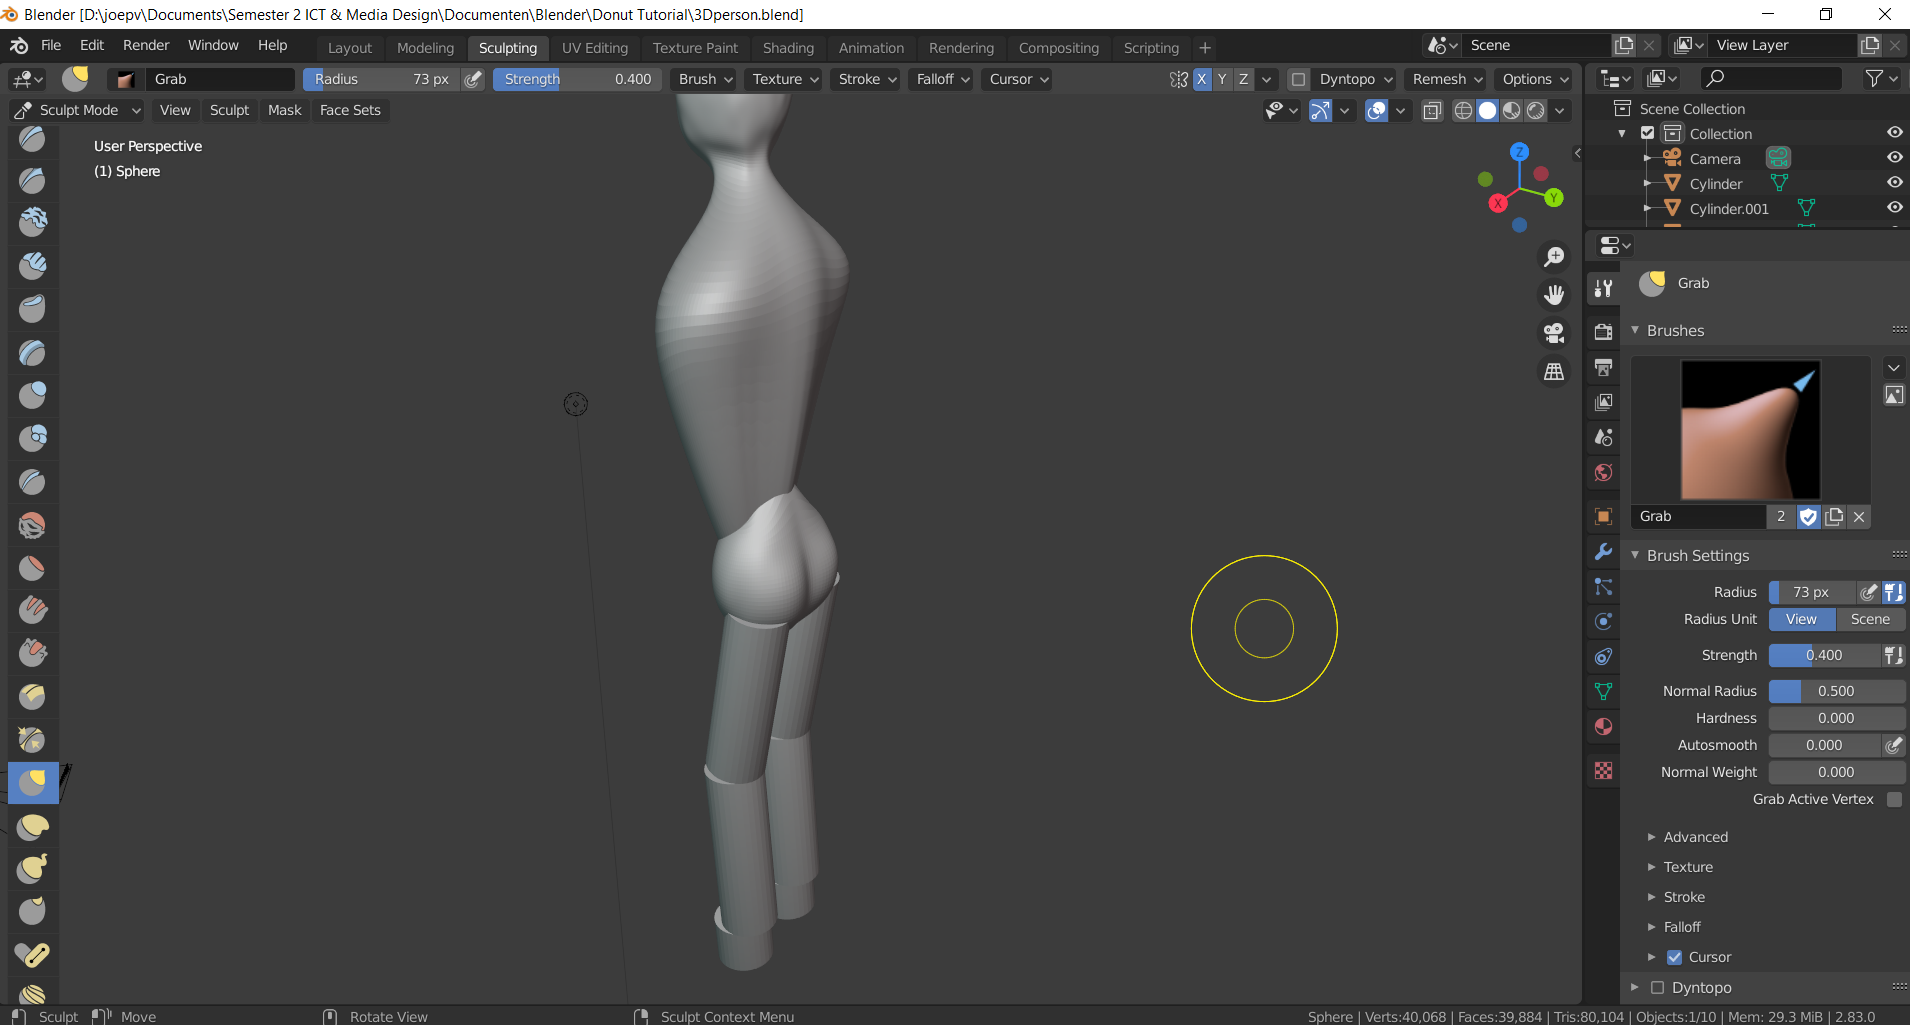Click the viewport zoom magnifier icon
This screenshot has width=1910, height=1025.
coord(1554,257)
